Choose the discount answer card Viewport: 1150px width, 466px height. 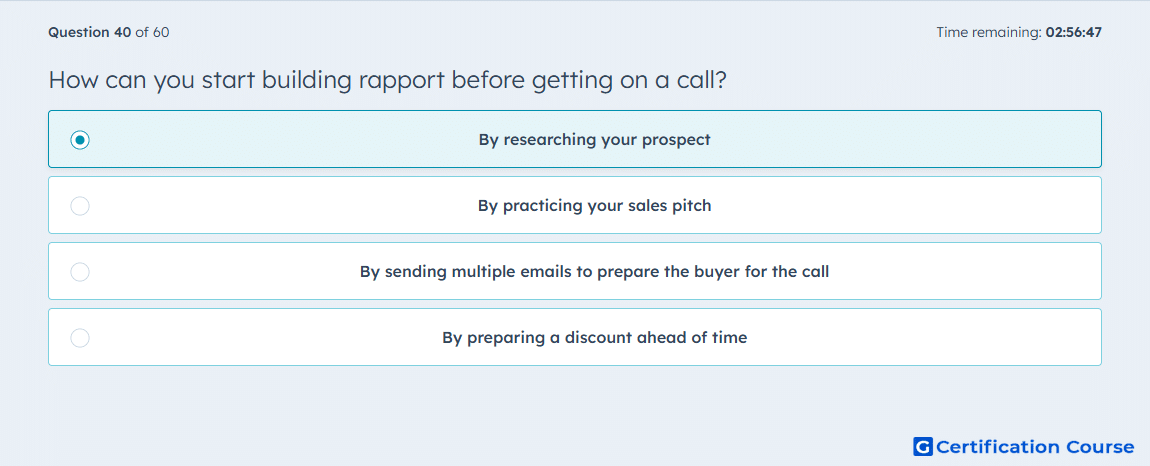coord(575,337)
